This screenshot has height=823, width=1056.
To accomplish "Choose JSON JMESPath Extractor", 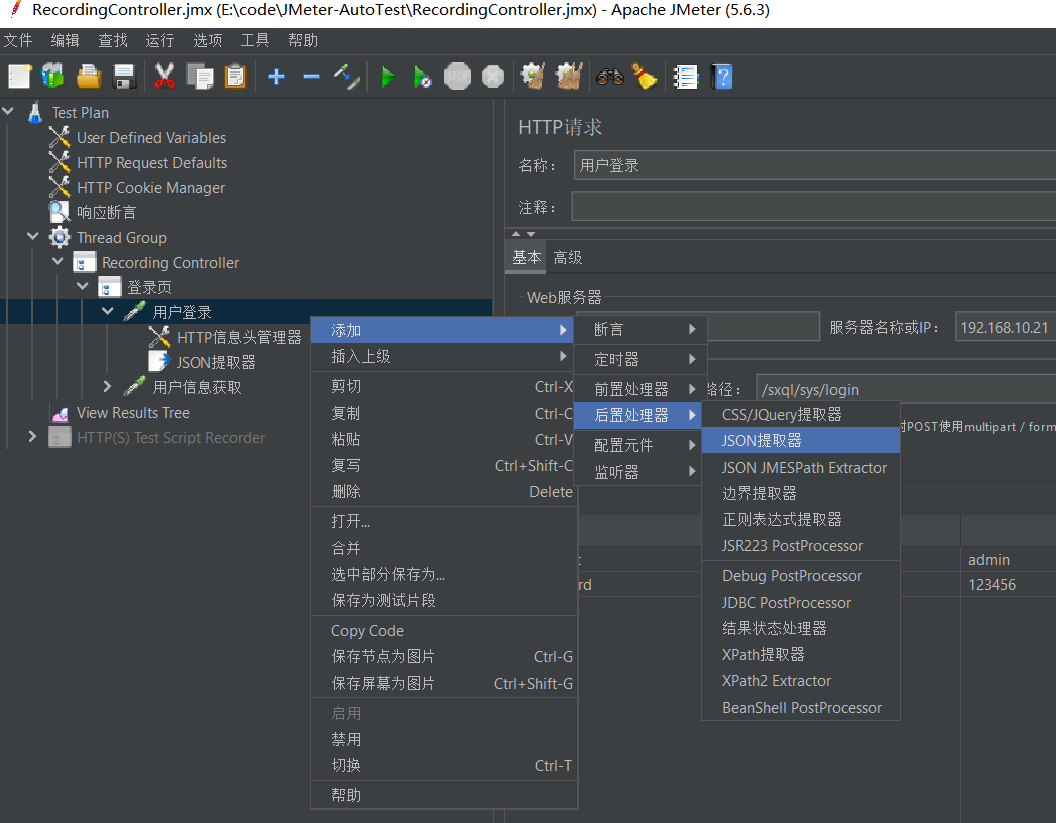I will pos(801,467).
